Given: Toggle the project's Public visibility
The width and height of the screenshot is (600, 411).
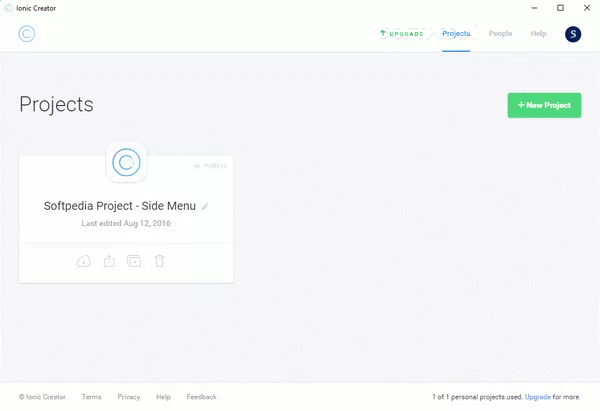Looking at the screenshot, I should click(211, 165).
